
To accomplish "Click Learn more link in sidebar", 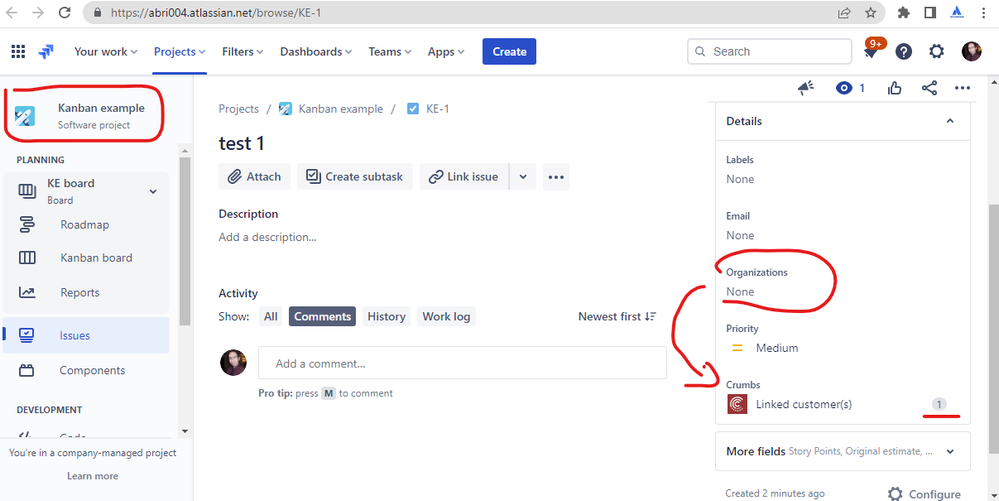I will point(92,476).
